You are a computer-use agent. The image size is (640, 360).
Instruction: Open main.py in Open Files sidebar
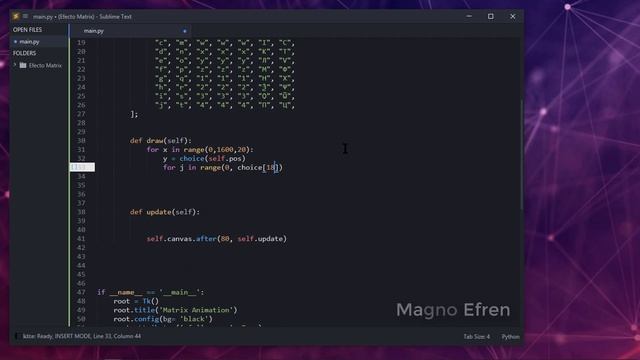click(29, 42)
